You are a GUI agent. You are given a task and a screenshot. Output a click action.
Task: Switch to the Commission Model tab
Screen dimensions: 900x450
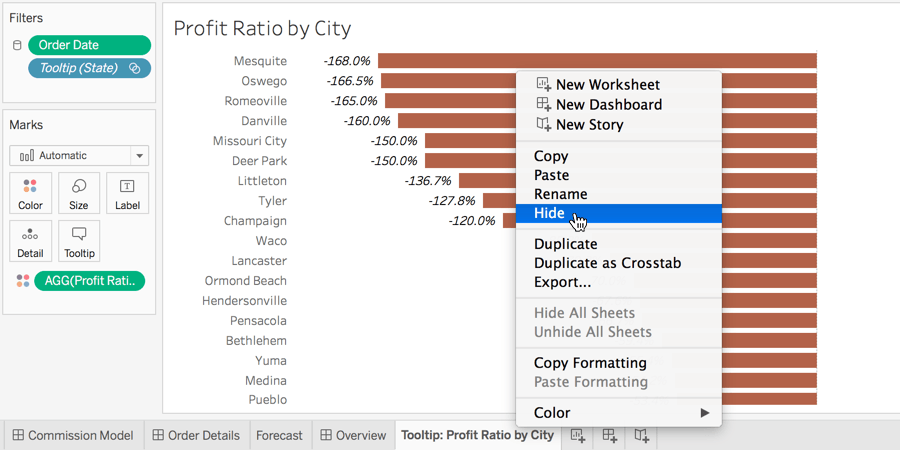(72, 436)
